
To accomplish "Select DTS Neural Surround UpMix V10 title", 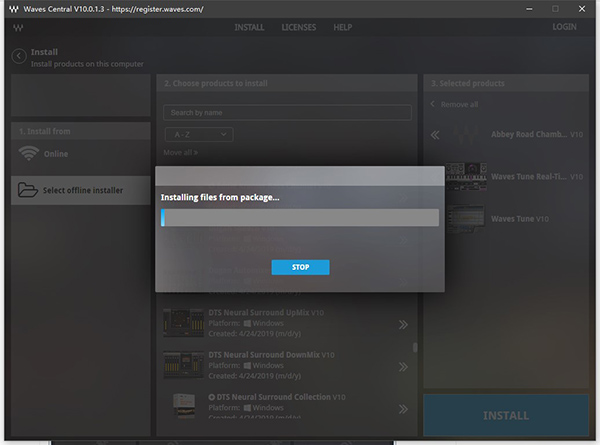I will [266, 313].
